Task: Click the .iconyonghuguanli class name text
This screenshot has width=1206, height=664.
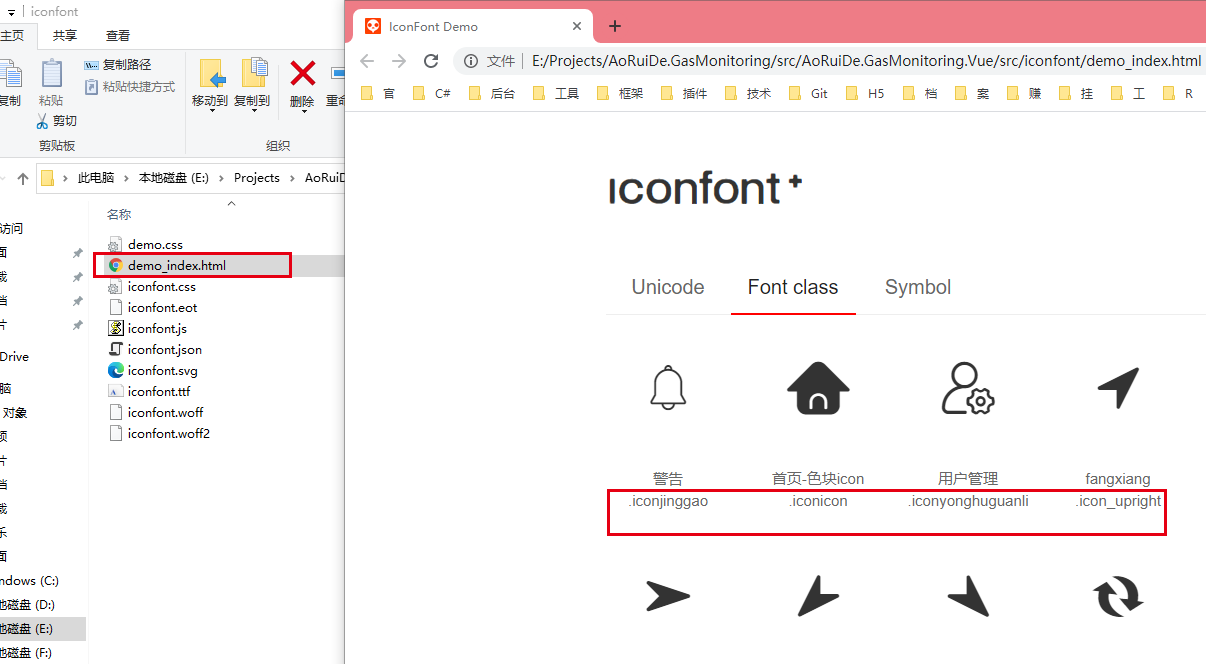Action: point(968,501)
